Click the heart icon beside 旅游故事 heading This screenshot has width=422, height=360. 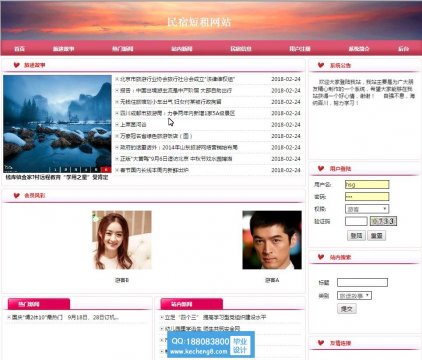click(17, 65)
